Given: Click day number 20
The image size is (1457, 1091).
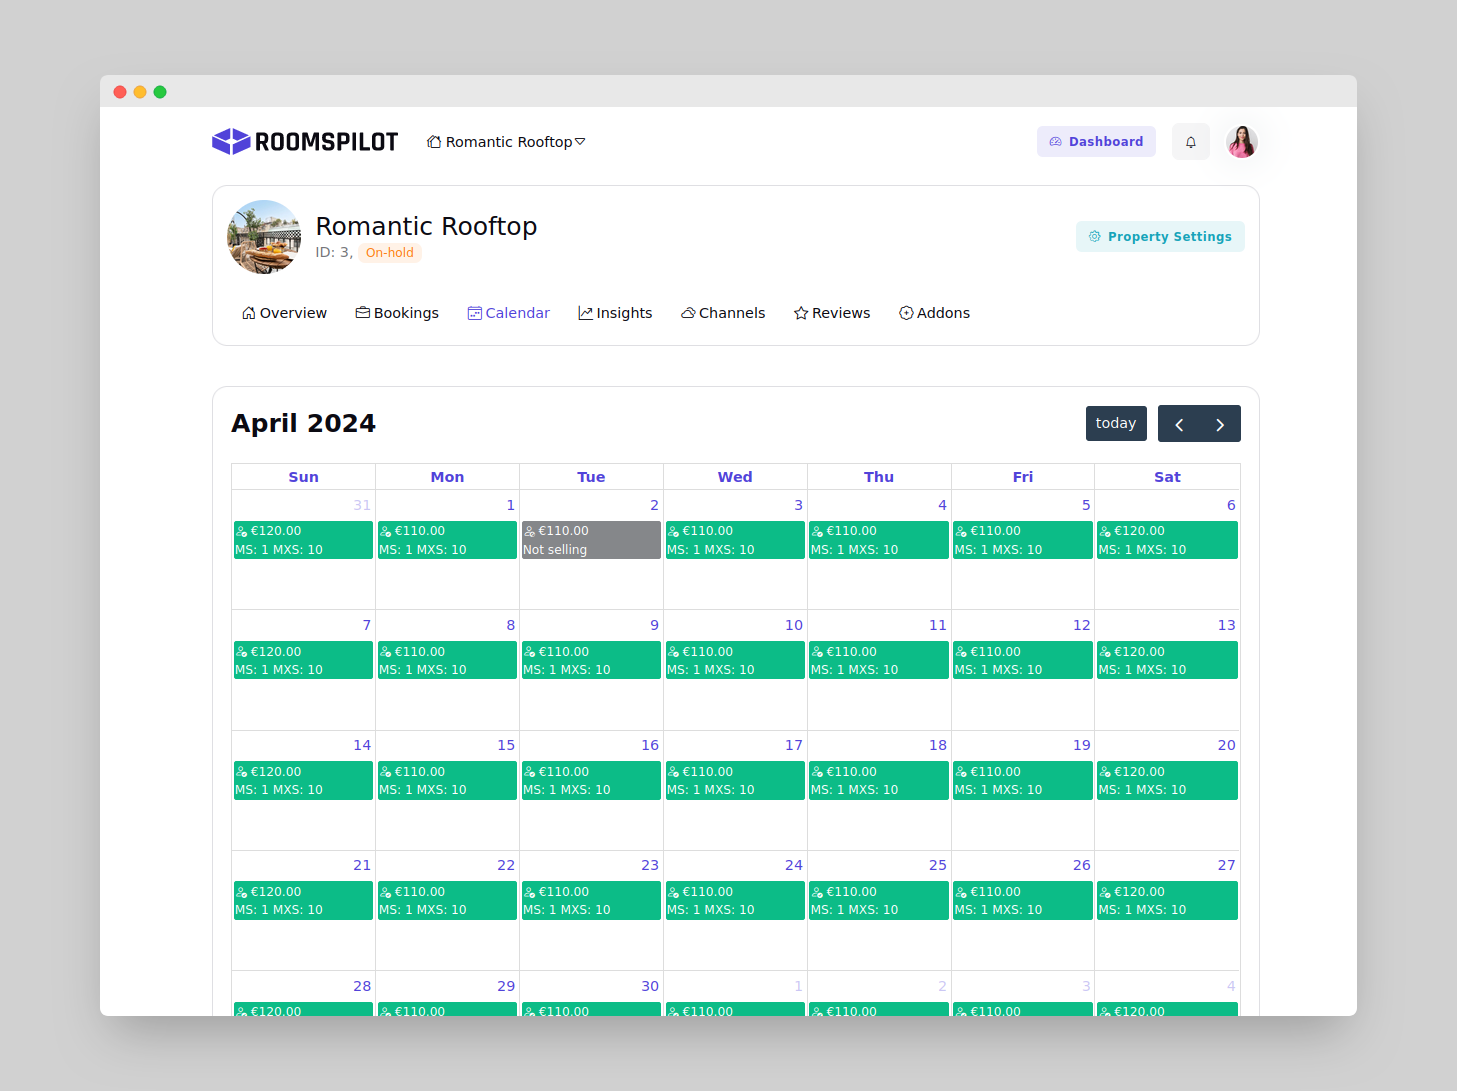Looking at the screenshot, I should (1226, 745).
